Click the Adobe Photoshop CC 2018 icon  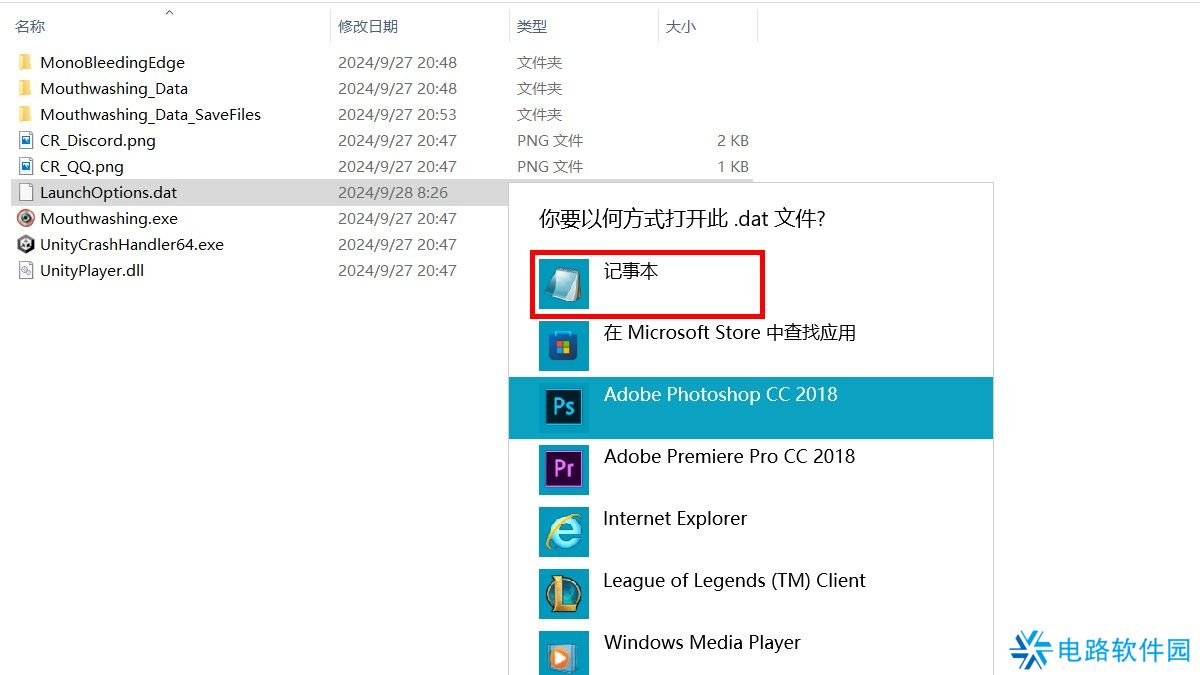point(564,408)
